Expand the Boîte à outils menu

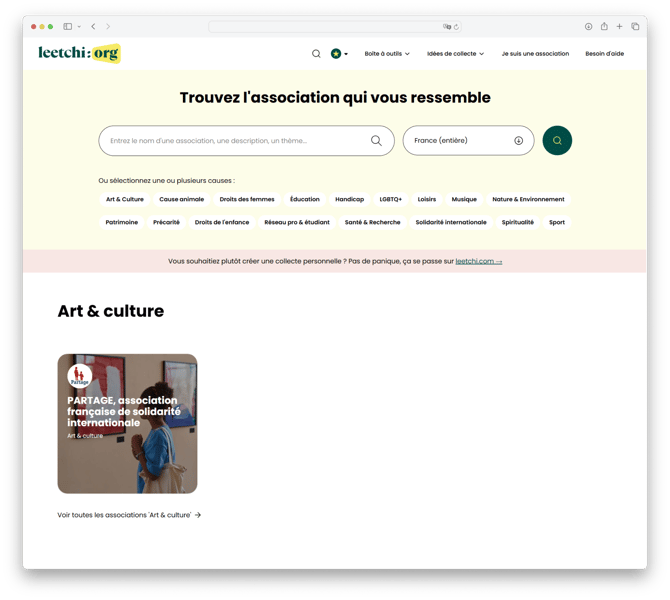tap(387, 54)
